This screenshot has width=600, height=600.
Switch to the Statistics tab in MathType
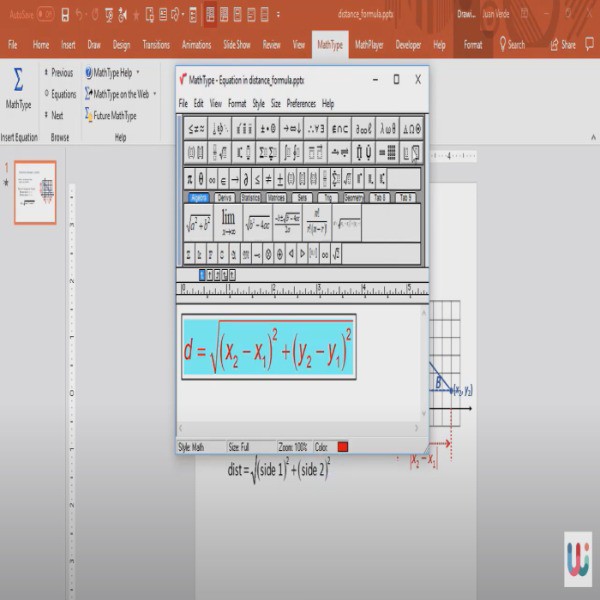[x=250, y=198]
